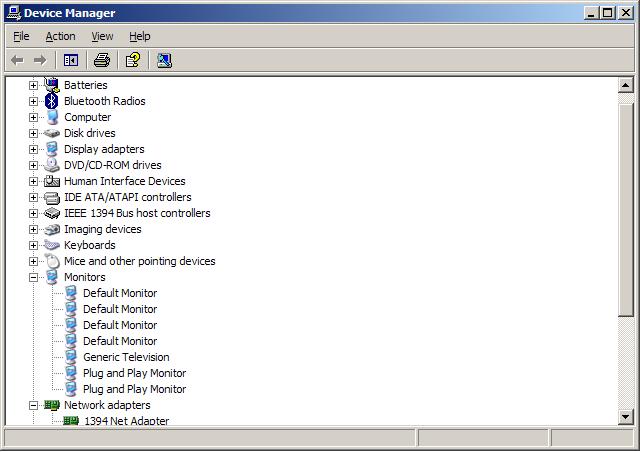Minimize the Device Manager window

pyautogui.click(x=590, y=13)
